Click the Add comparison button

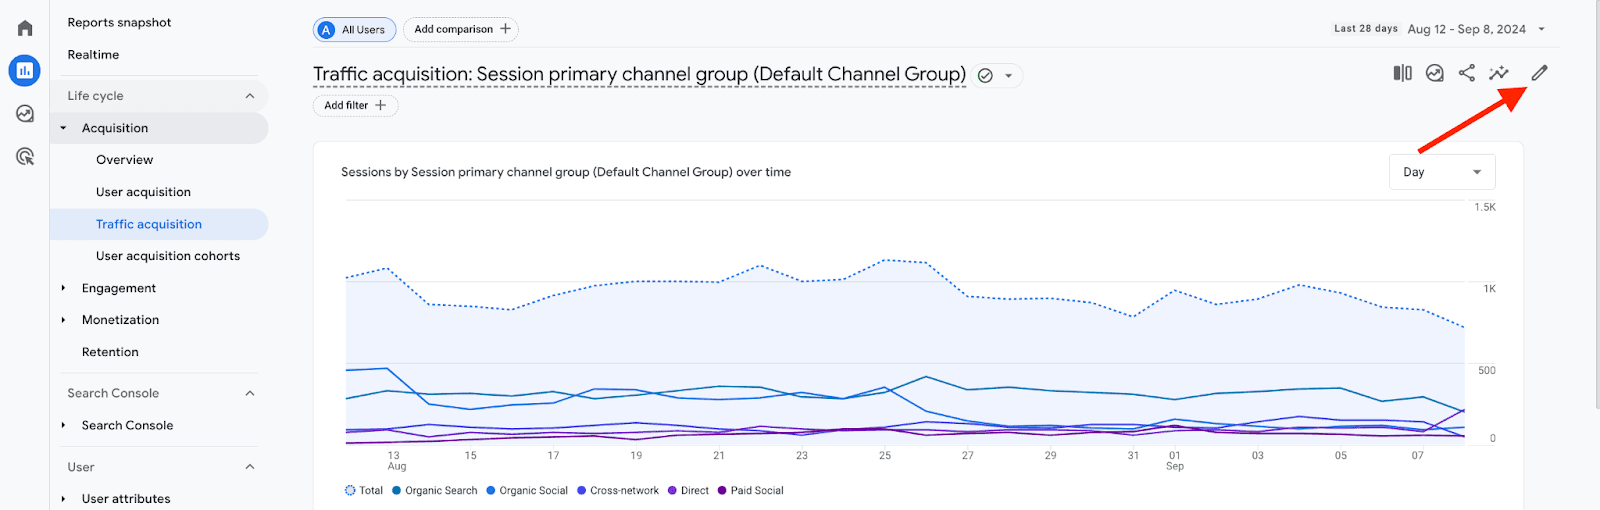[x=461, y=29]
